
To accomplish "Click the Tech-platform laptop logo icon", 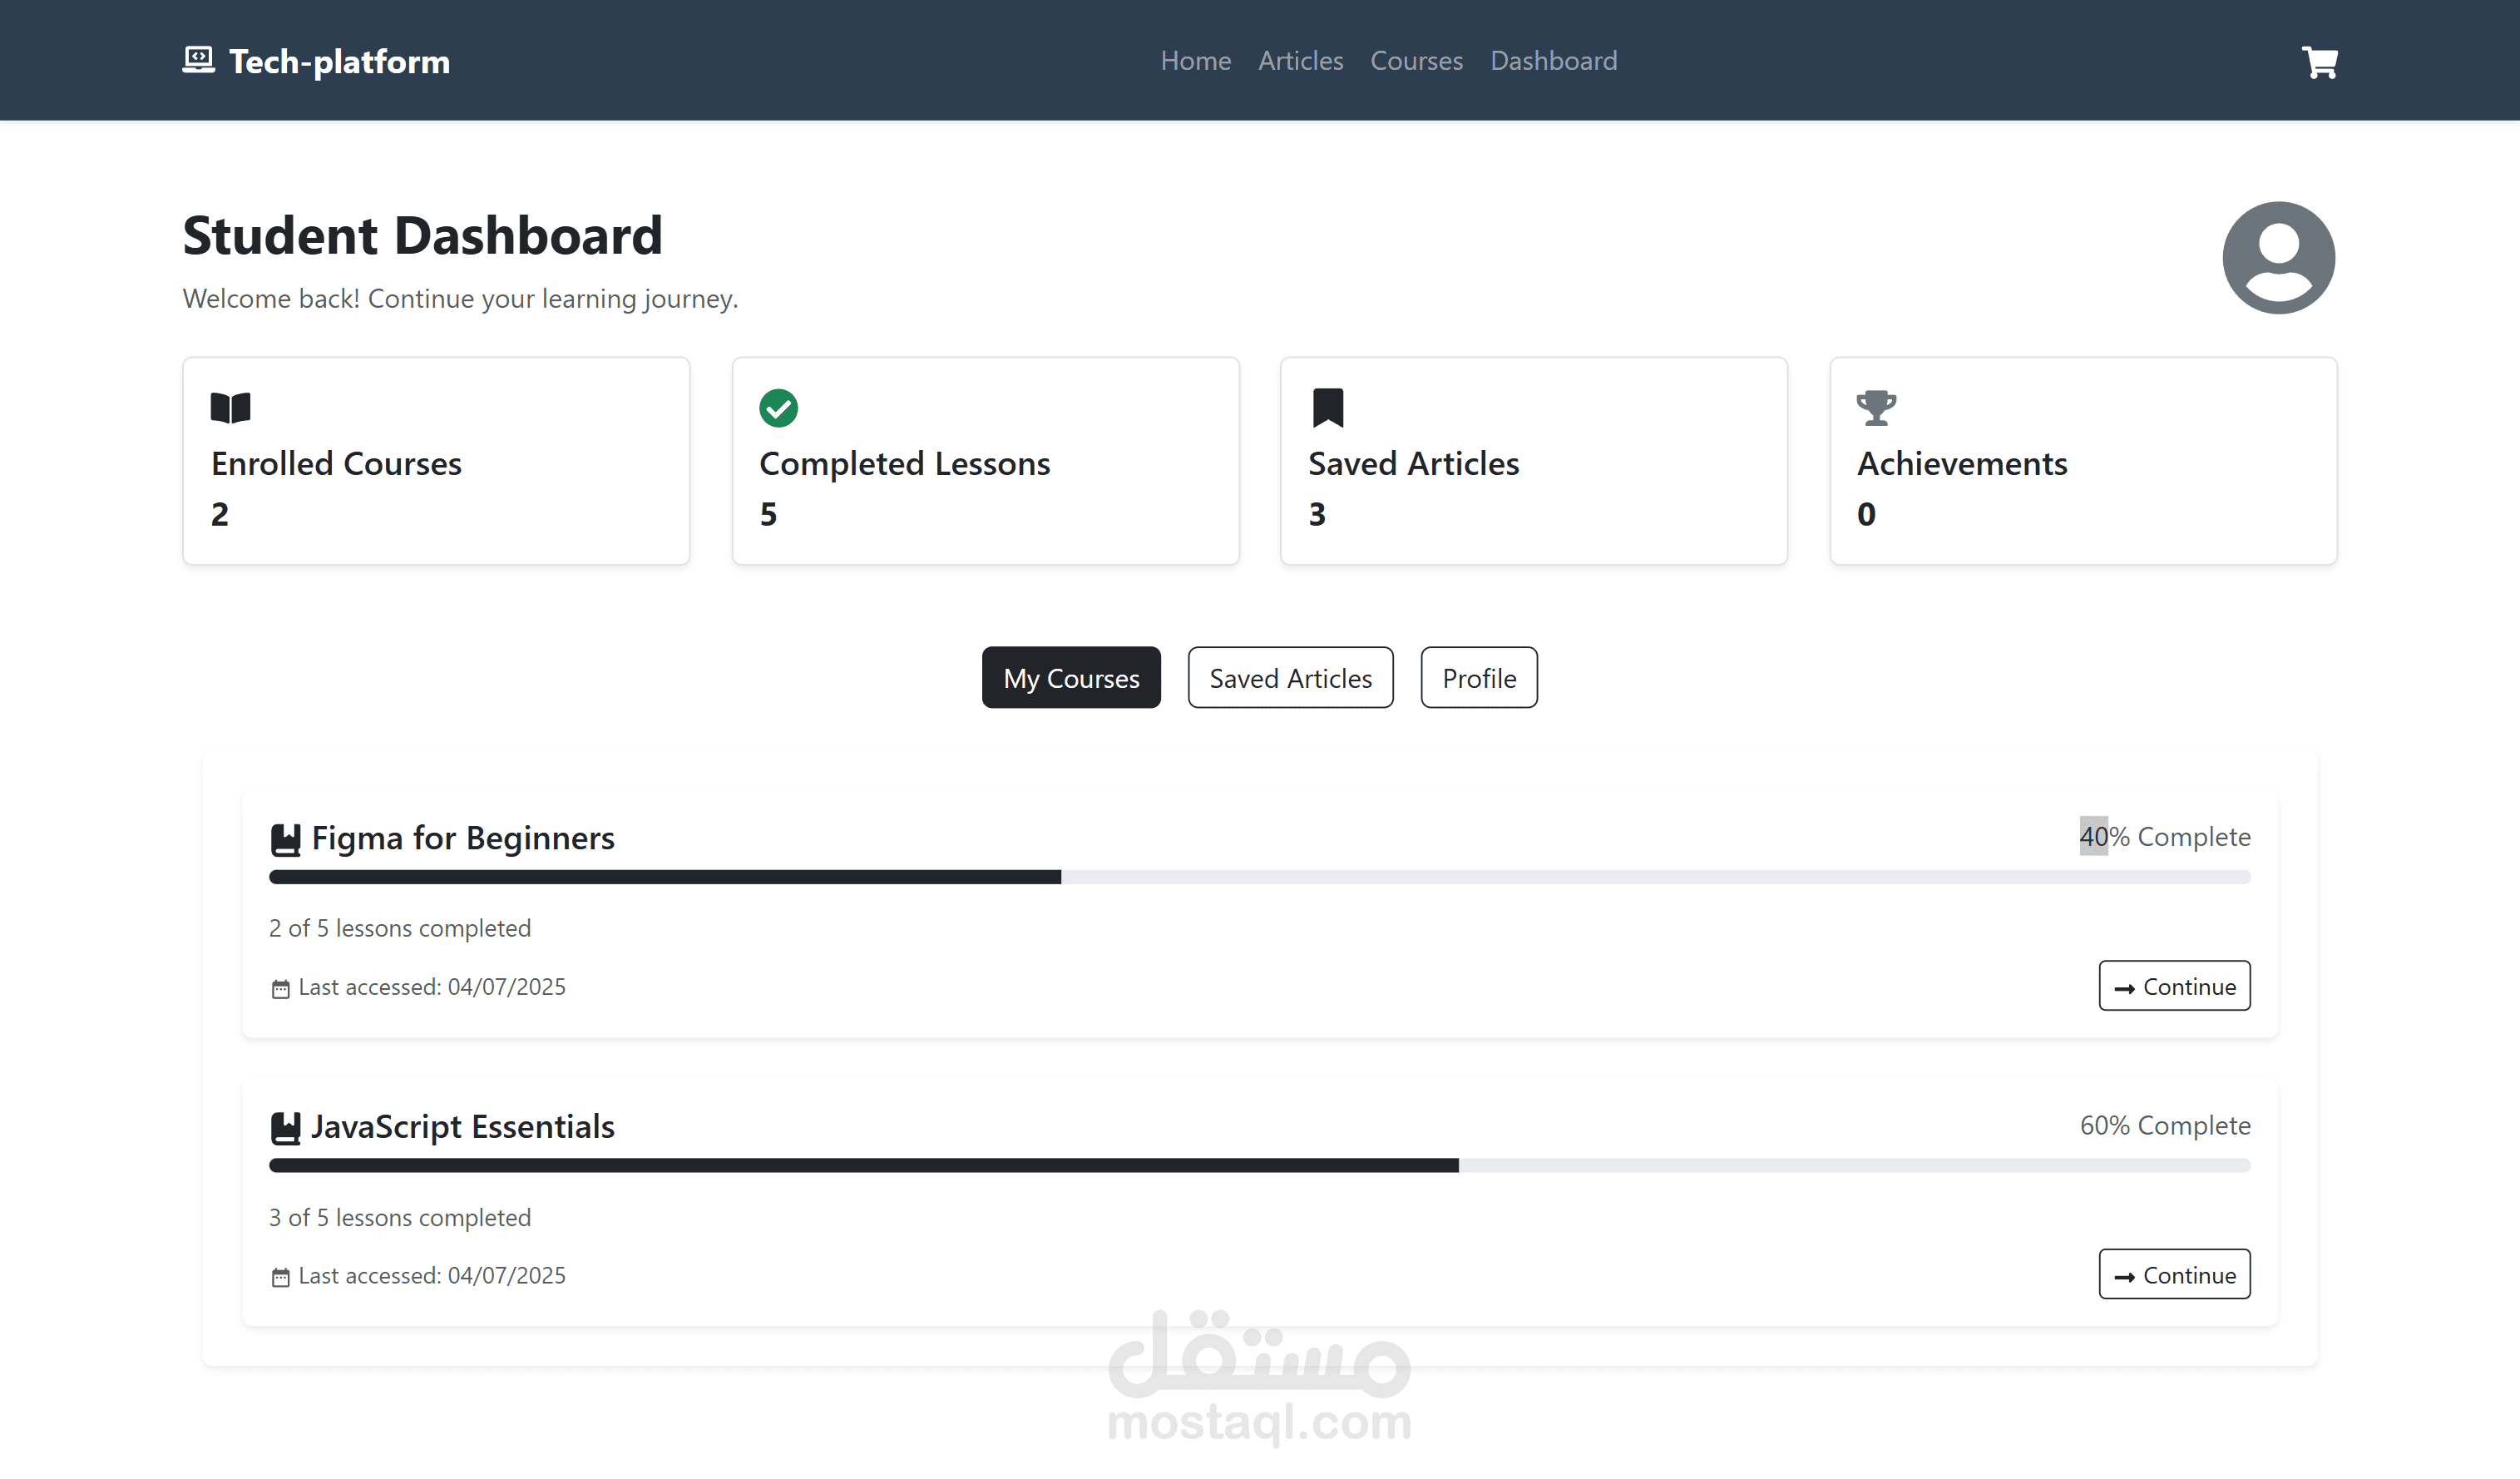I will click(198, 60).
